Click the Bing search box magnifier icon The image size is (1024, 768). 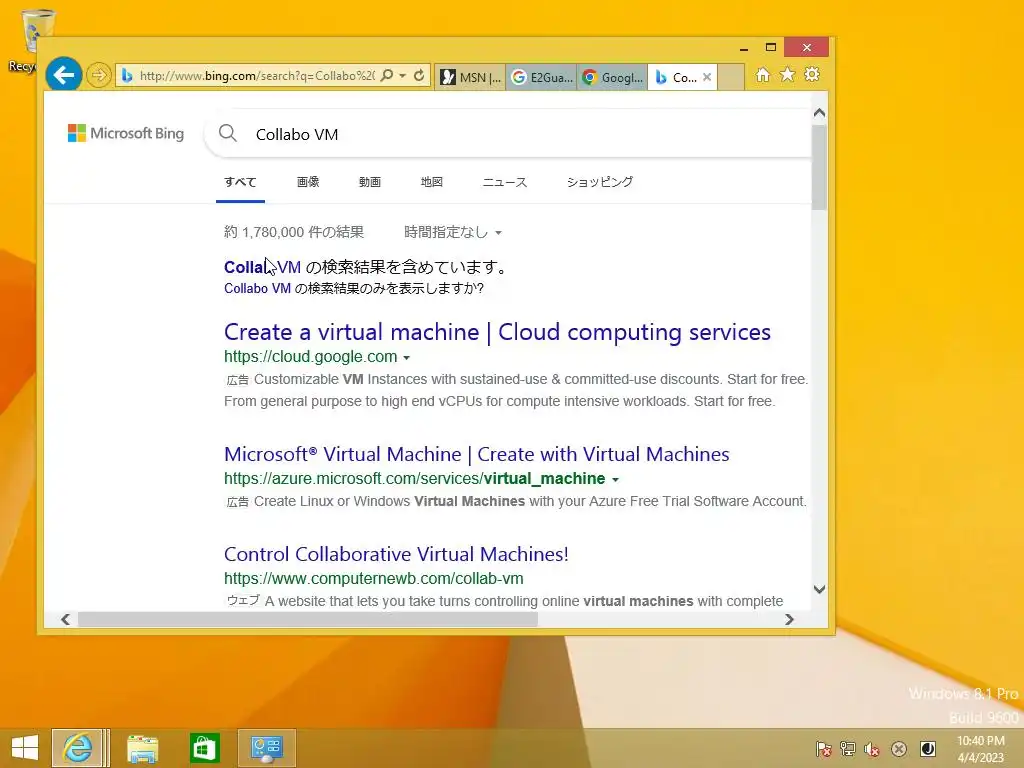(227, 133)
